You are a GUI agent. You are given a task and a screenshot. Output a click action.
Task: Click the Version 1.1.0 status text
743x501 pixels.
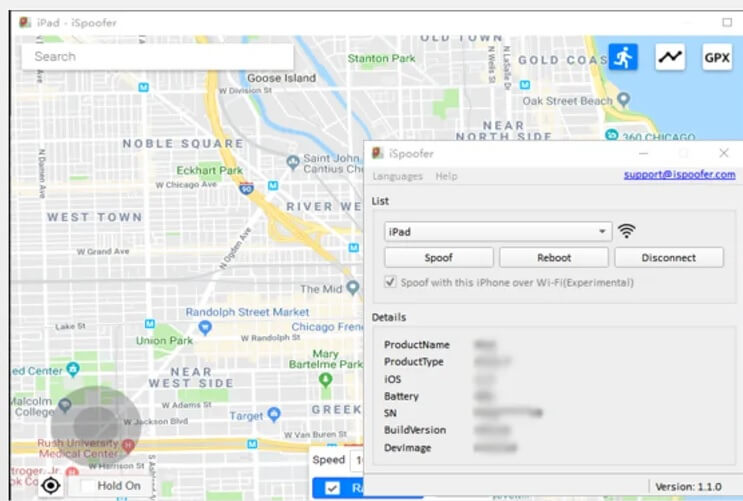(688, 487)
